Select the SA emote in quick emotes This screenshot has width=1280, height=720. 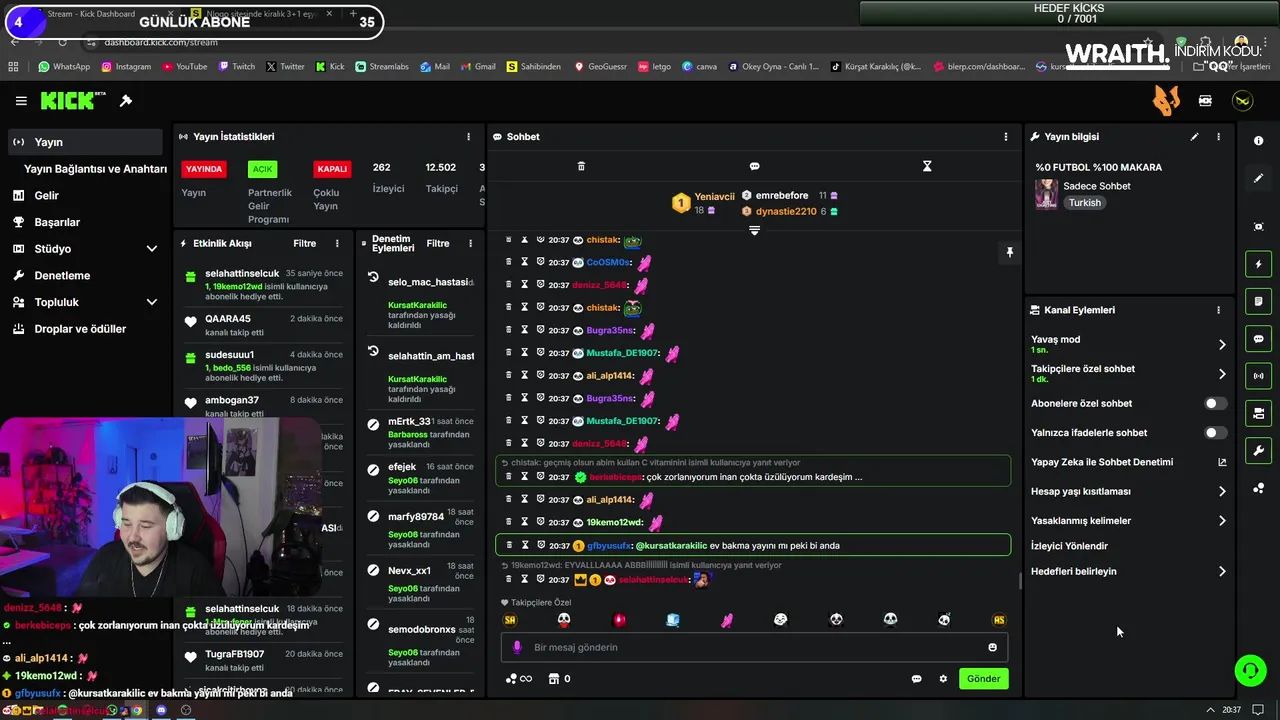(510, 620)
